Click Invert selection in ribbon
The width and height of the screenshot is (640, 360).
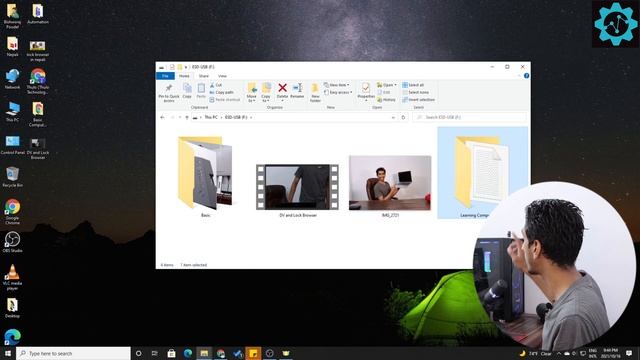click(418, 100)
